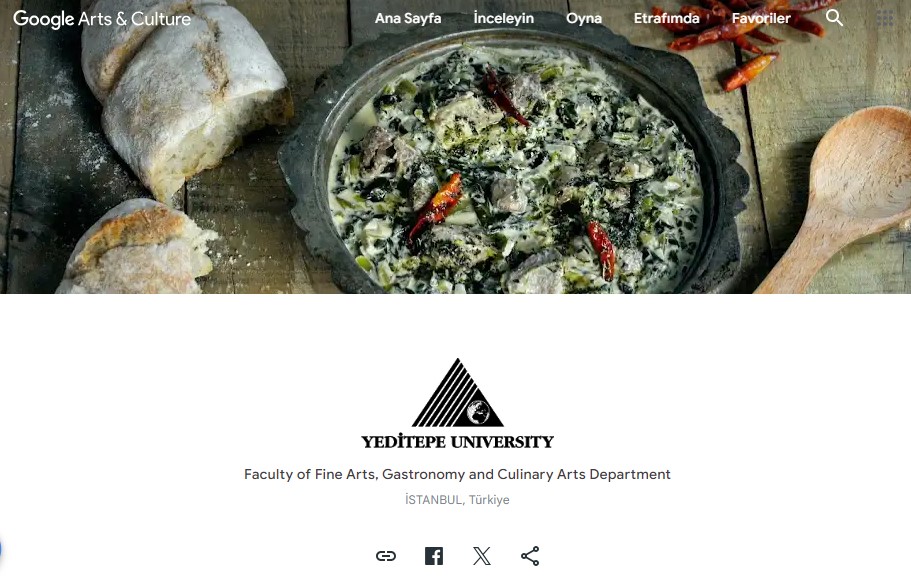Image resolution: width=911 pixels, height=583 pixels.
Task: Click the bread loaf in banner photo
Action: pos(186,93)
